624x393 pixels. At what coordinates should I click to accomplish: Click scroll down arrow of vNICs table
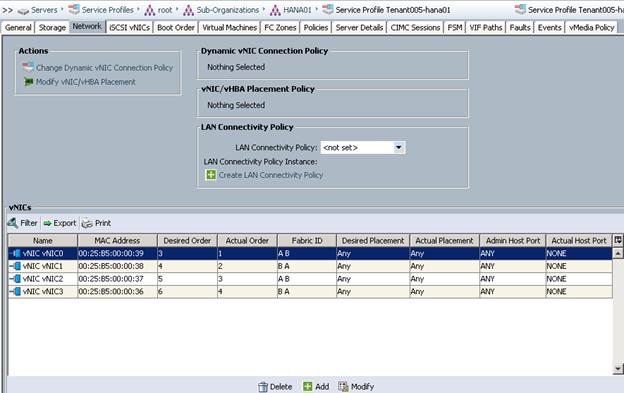pos(618,369)
